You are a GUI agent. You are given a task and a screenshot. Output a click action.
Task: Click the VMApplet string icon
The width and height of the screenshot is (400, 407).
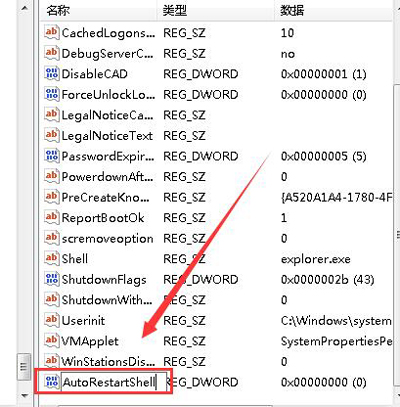pos(52,340)
